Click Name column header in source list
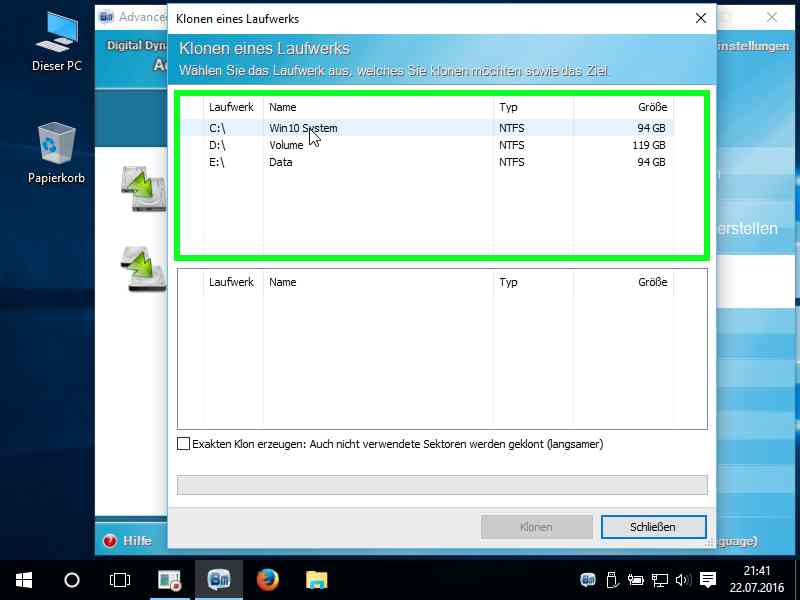Screen dimensions: 800x600 pyautogui.click(x=379, y=107)
